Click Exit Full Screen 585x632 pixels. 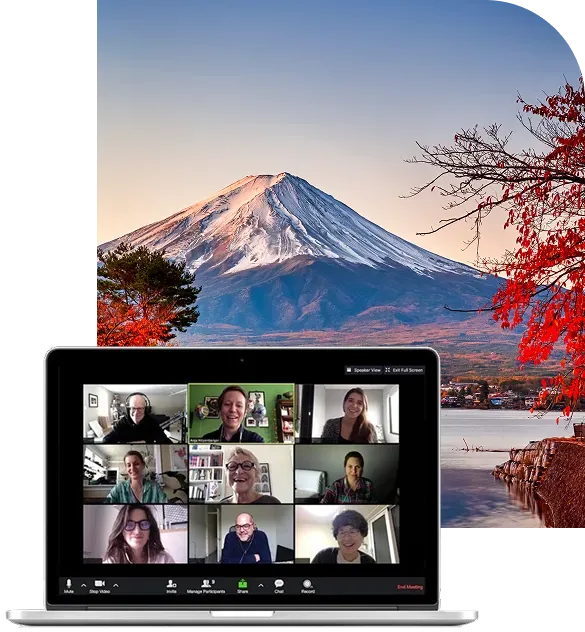[x=404, y=370]
